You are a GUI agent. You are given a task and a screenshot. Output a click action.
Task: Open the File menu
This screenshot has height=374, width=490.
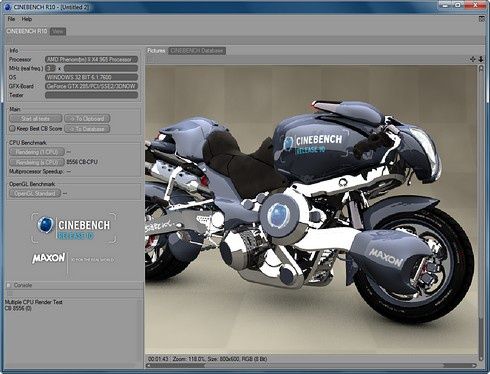[x=11, y=19]
